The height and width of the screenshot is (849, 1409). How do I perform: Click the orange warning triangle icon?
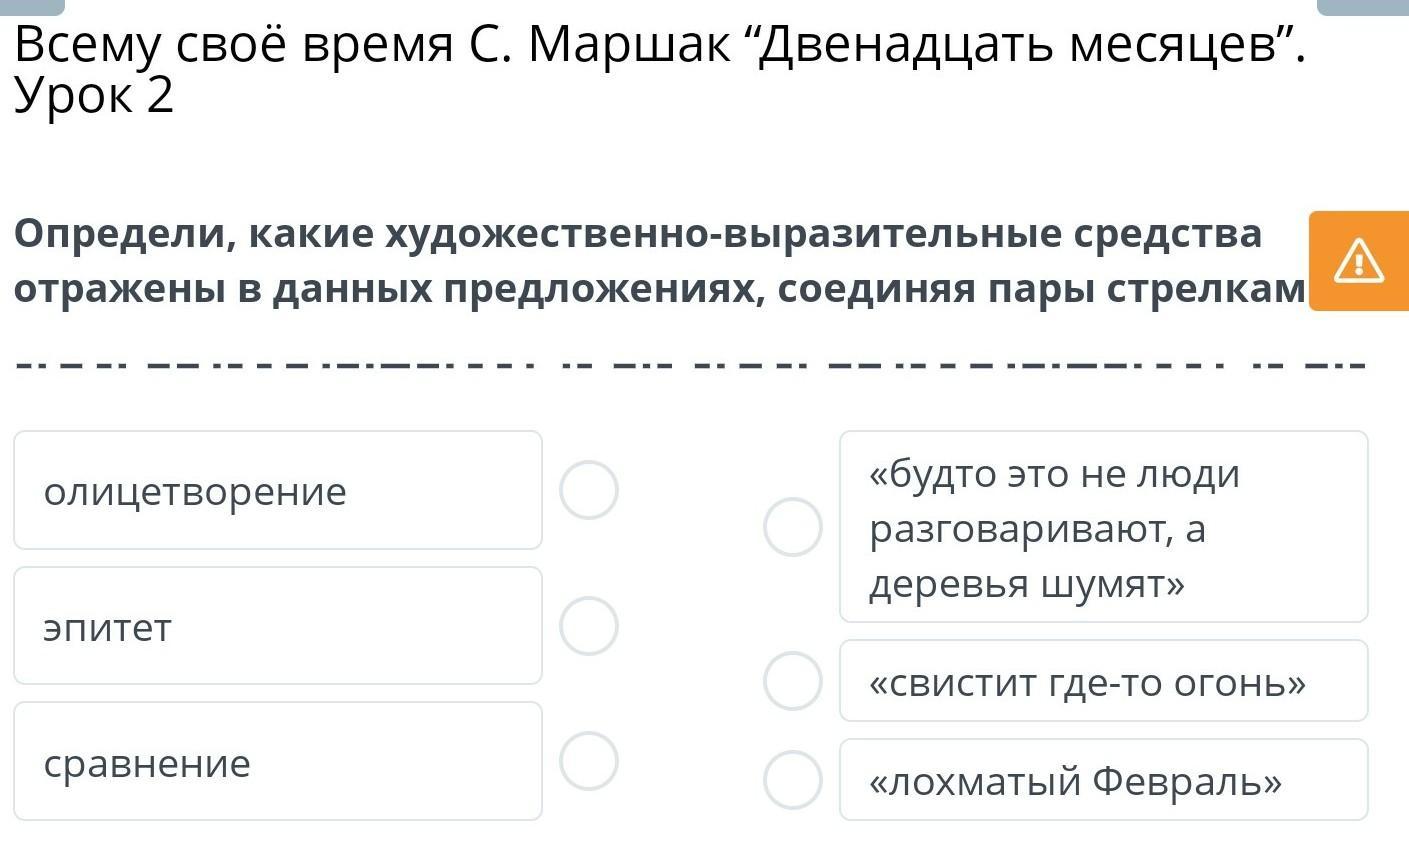pos(1358,261)
